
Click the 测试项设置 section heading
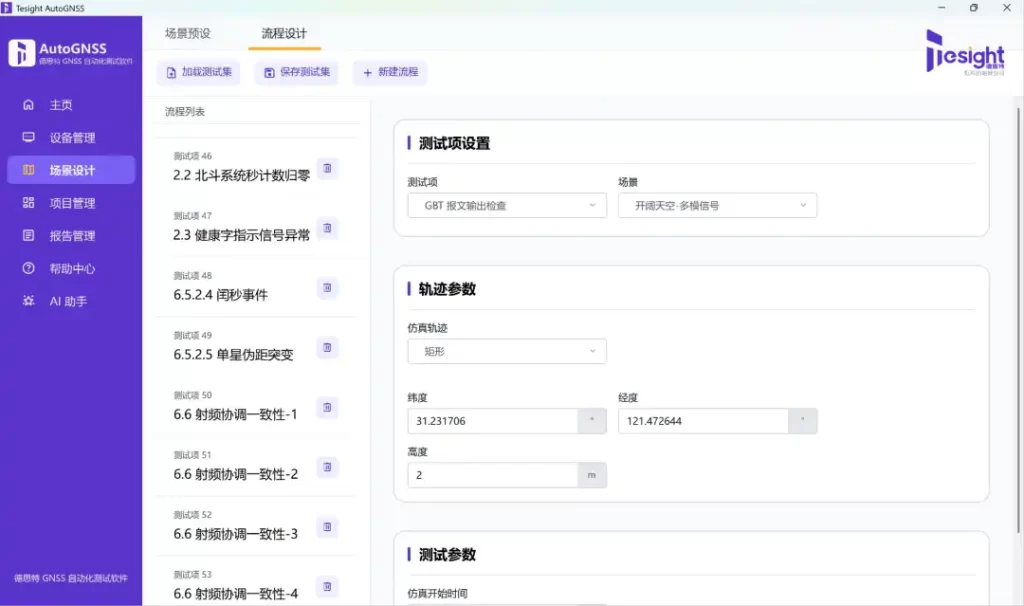[455, 143]
